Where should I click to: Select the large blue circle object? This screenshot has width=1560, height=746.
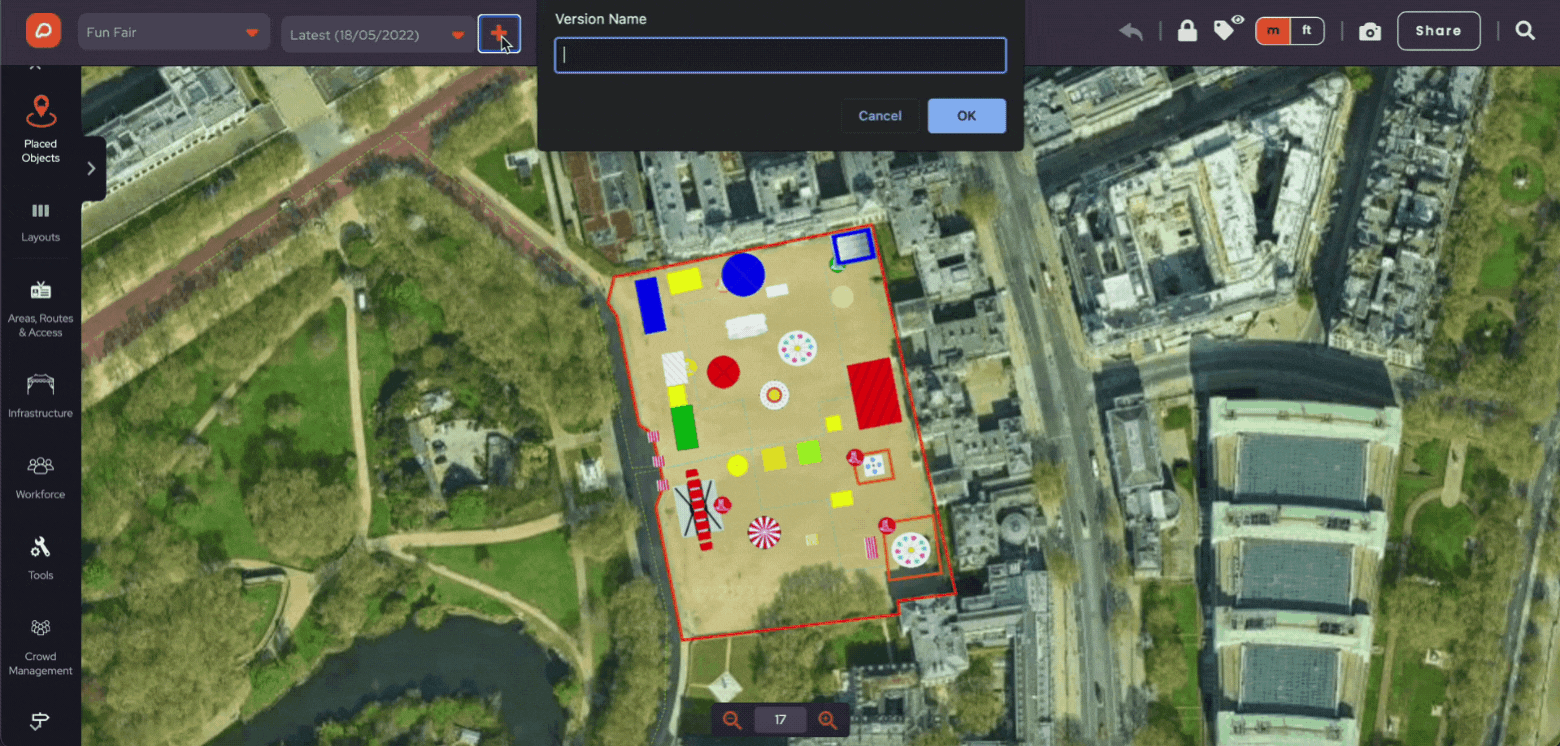743,275
